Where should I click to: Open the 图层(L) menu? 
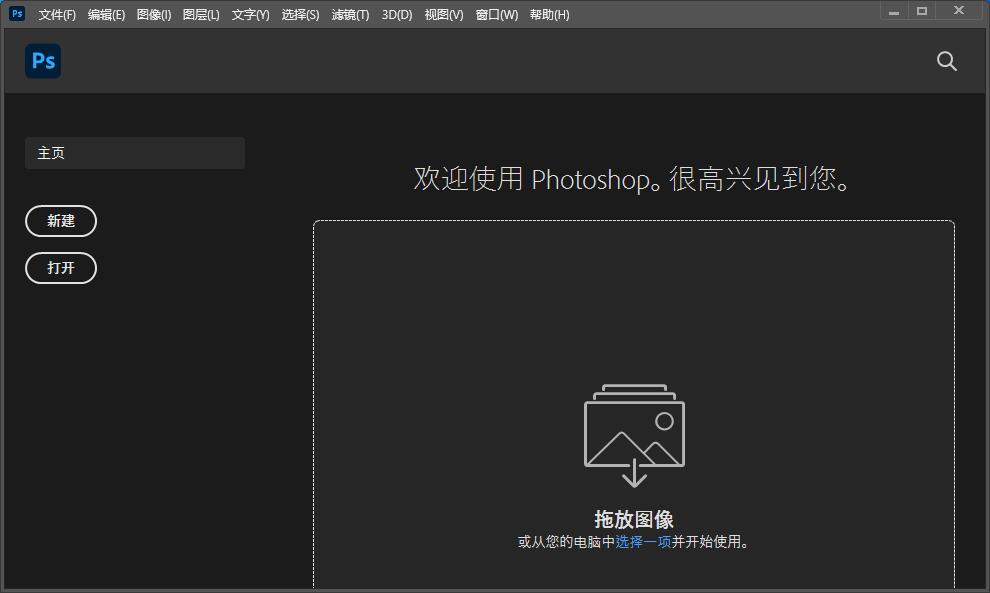201,15
